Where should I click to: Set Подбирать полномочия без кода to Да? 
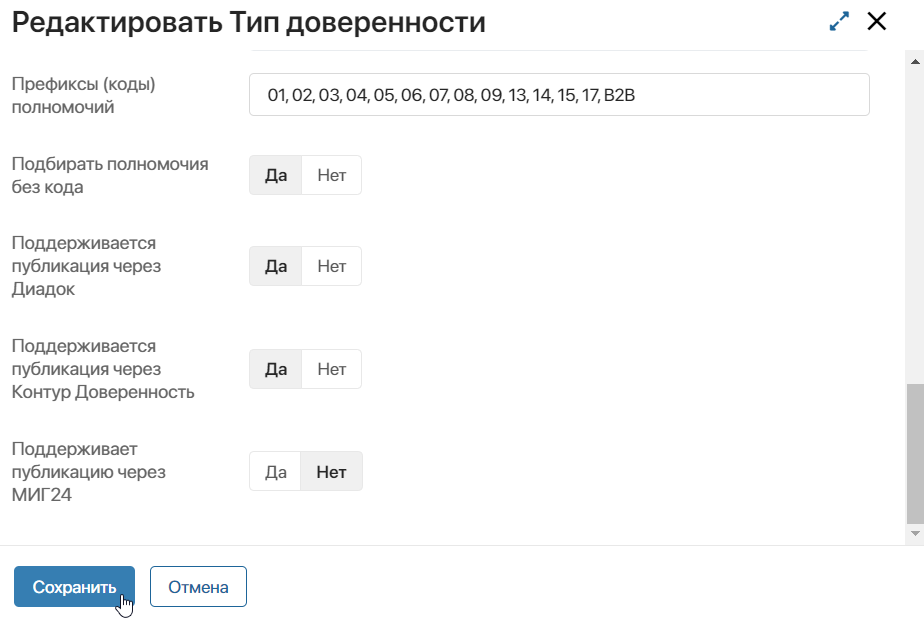(x=276, y=175)
